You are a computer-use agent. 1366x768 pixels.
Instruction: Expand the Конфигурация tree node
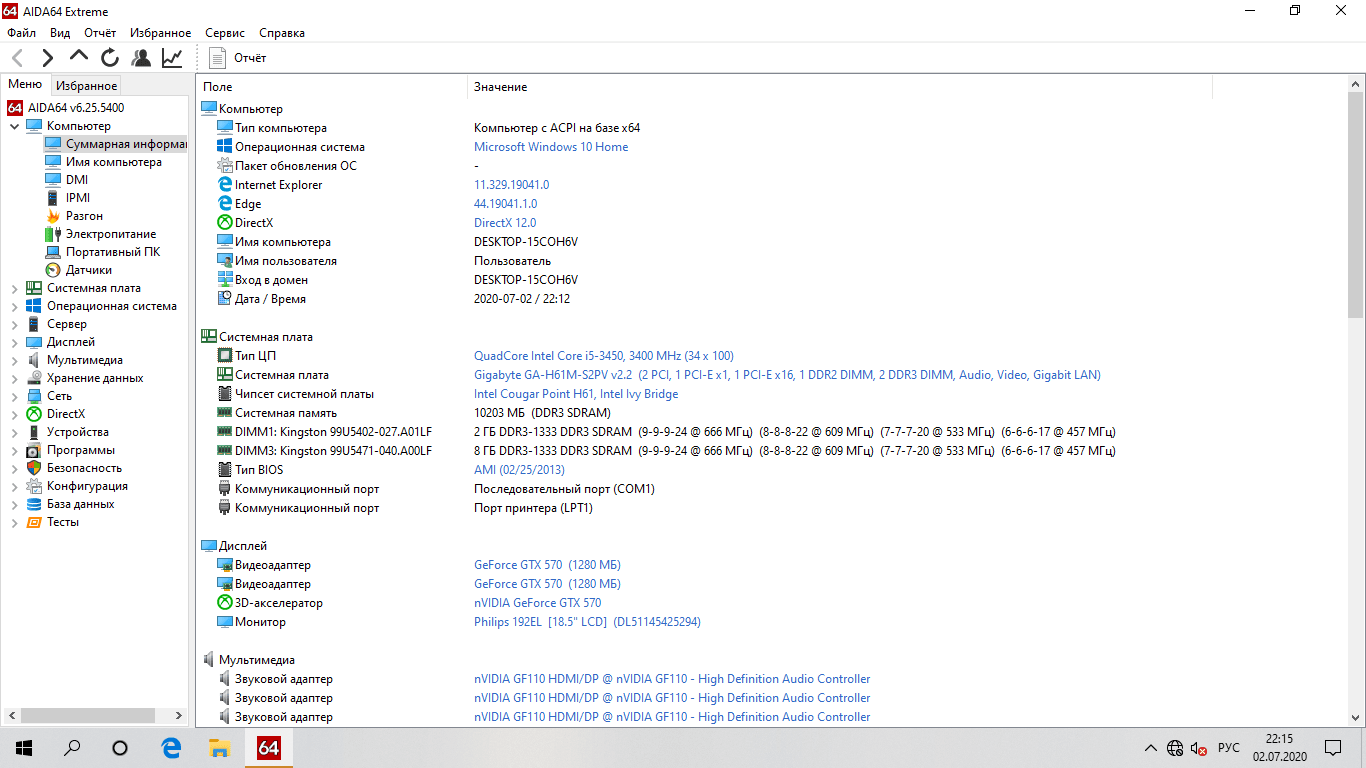tap(14, 486)
